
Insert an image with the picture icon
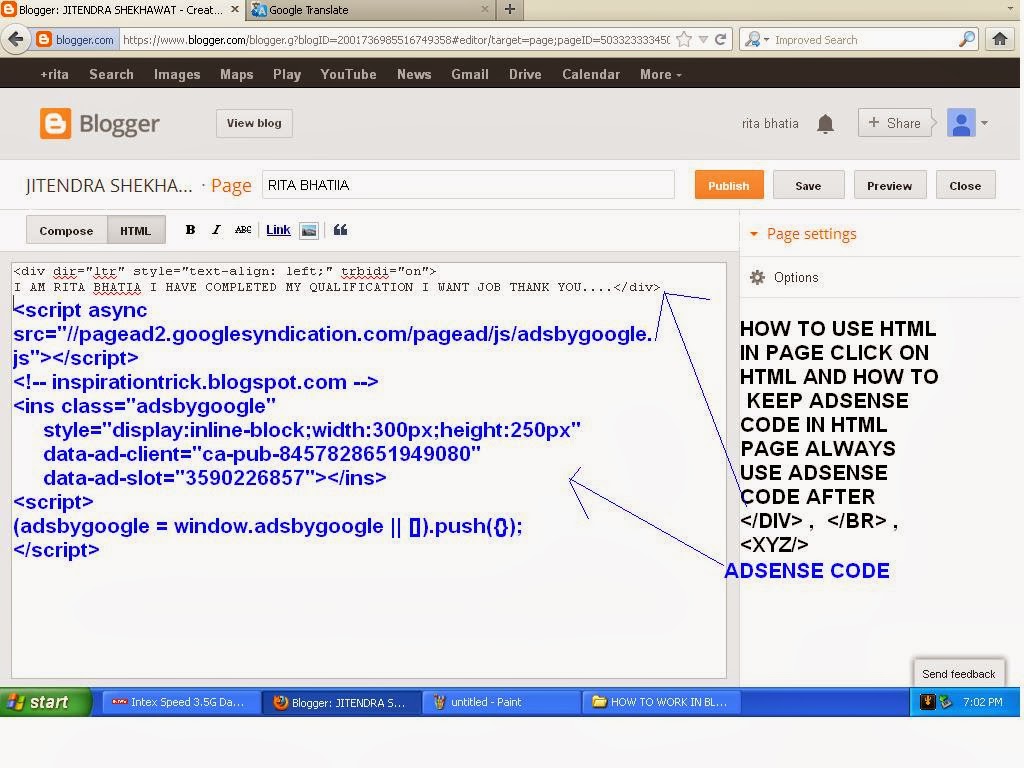coord(309,231)
